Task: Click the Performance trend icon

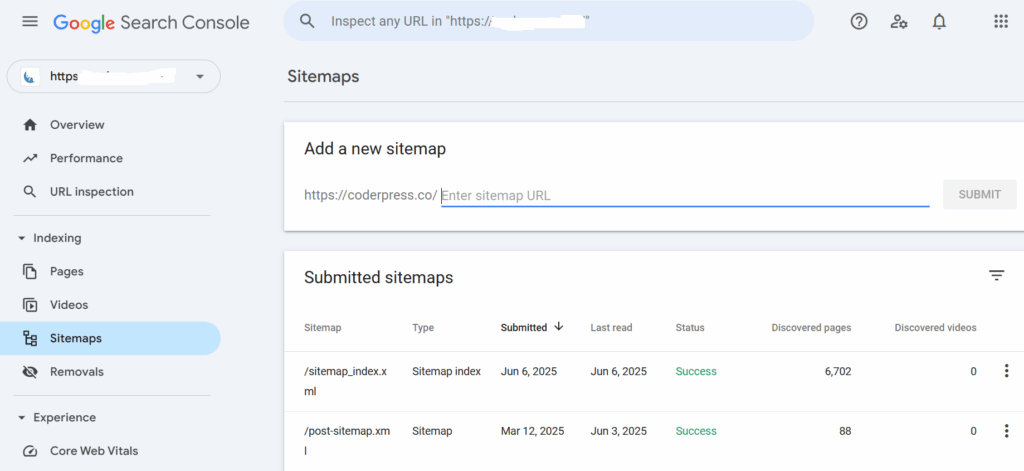Action: pos(30,158)
